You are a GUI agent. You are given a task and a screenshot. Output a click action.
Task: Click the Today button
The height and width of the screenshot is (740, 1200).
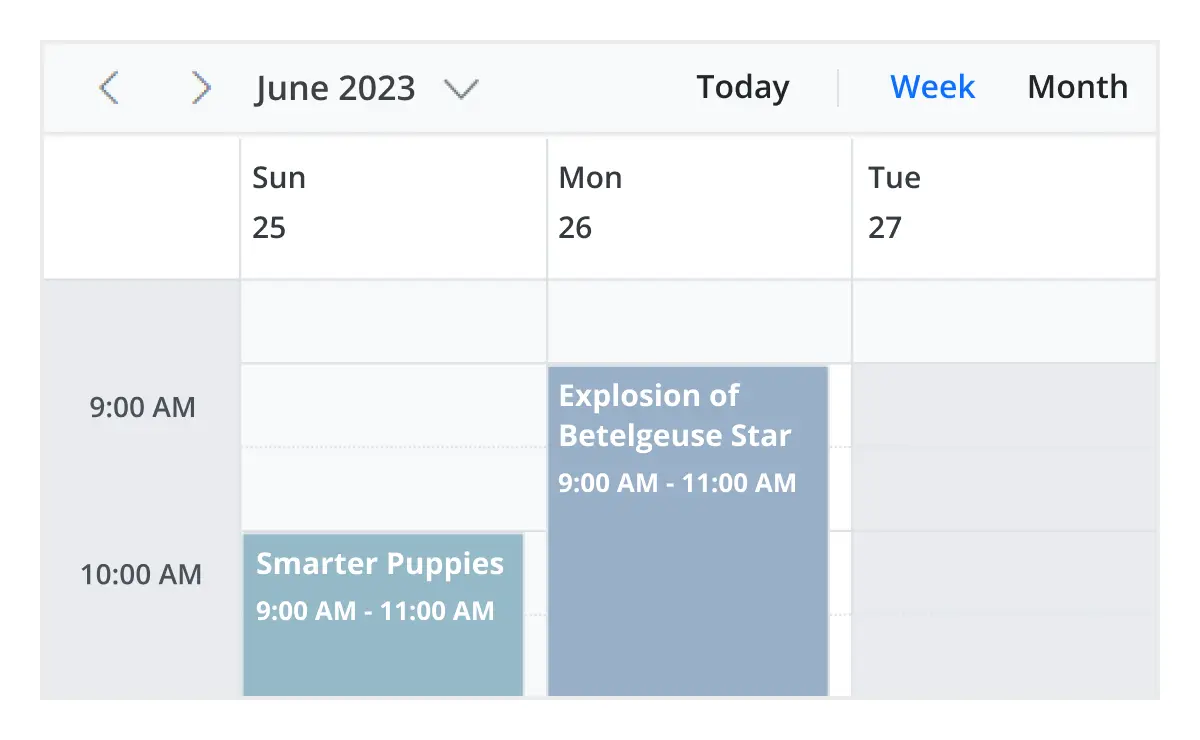point(742,87)
